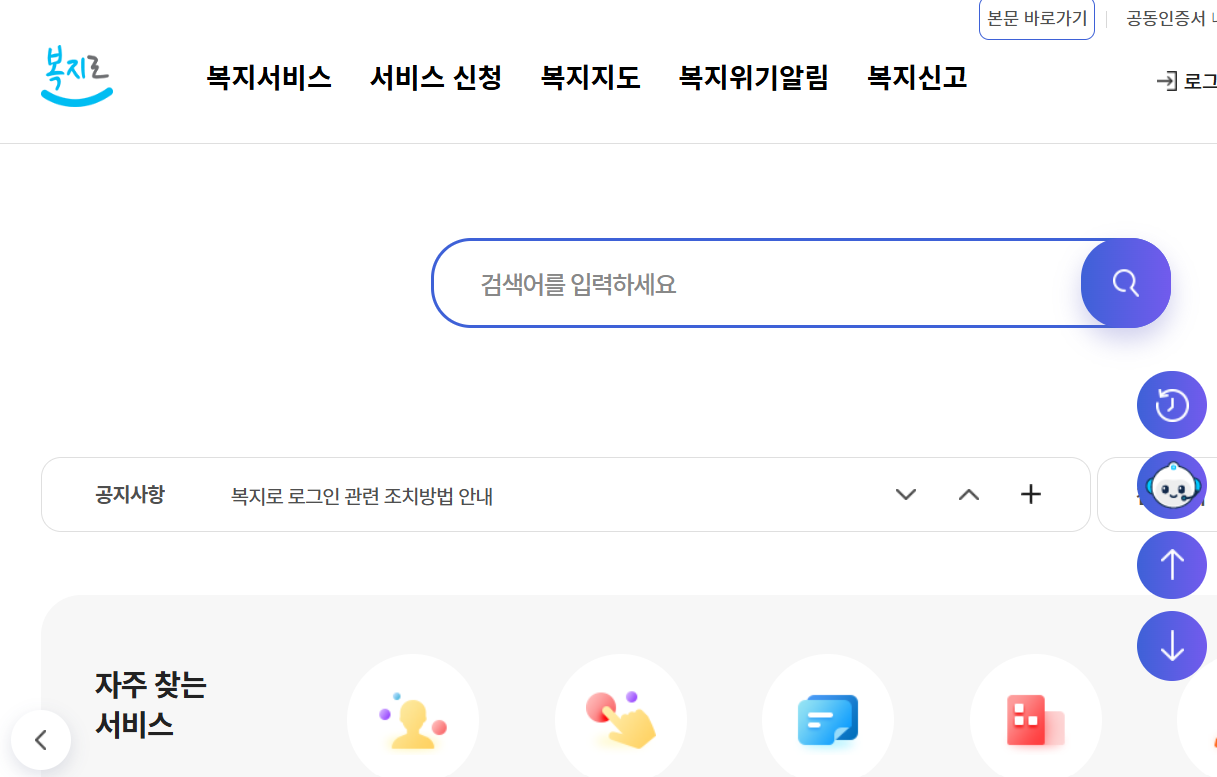This screenshot has width=1217, height=777.
Task: Open the pointing hand service icon
Action: [x=621, y=719]
